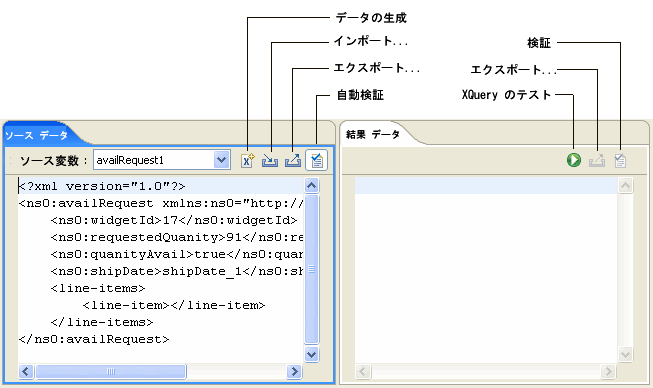Viewport: 653px width, 388px height.
Task: Toggle the auto-validate button in source toolbar
Action: click(x=317, y=160)
